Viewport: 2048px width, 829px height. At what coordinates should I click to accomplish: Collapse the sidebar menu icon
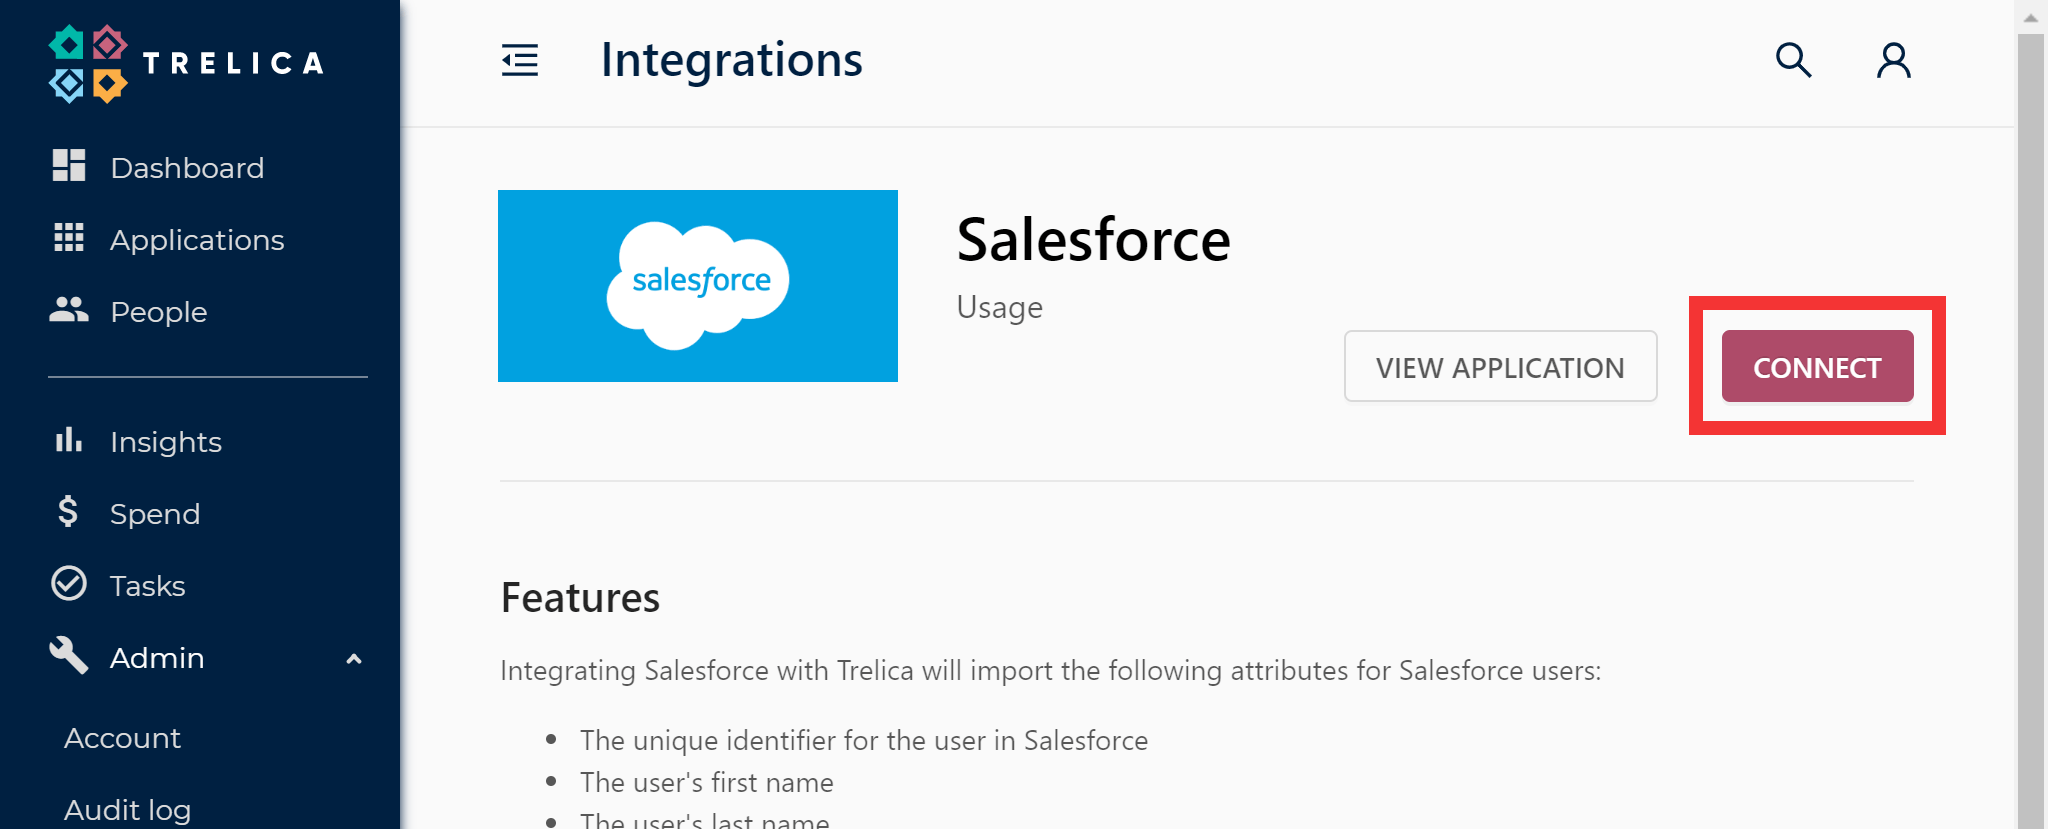tap(520, 60)
